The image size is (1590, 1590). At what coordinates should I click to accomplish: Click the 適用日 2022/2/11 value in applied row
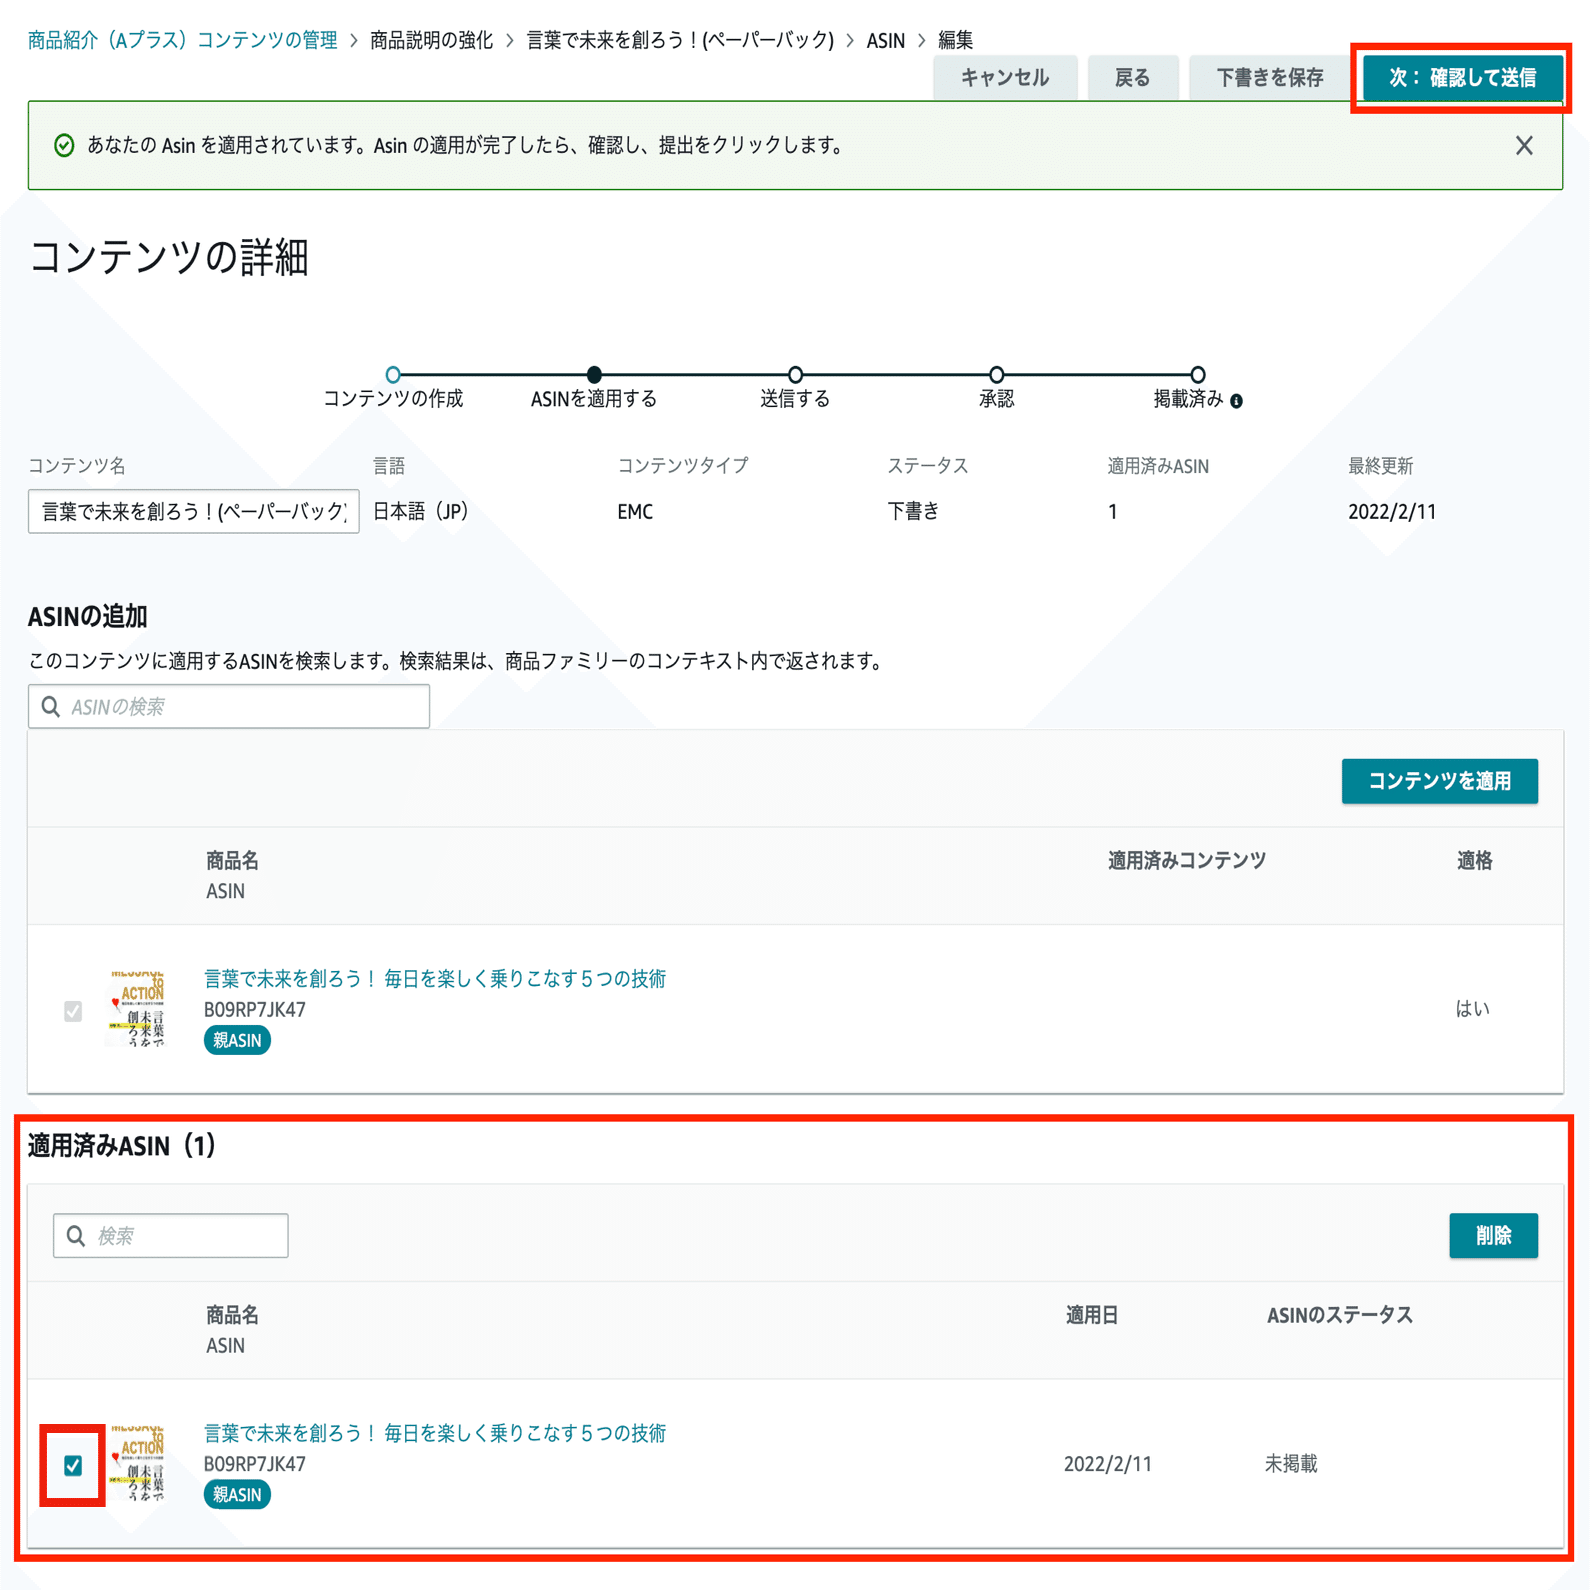[x=1108, y=1464]
